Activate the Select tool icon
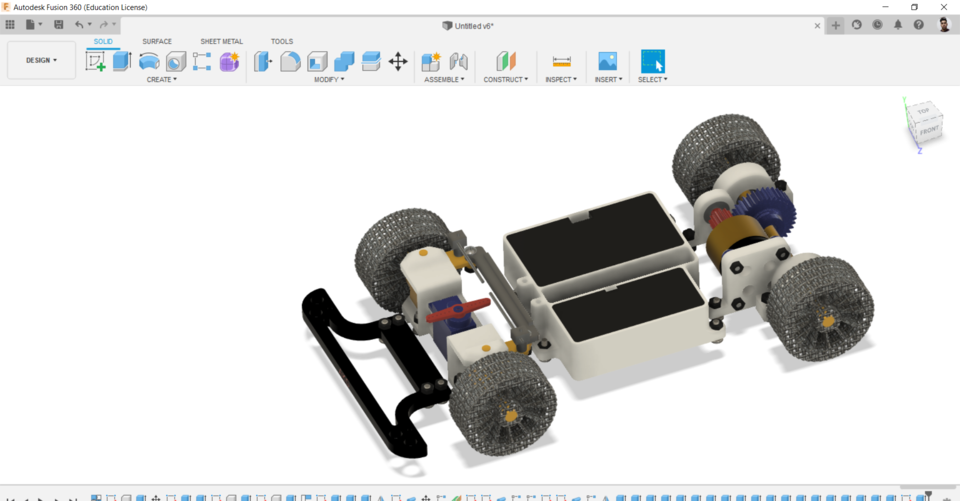Viewport: 960px width, 501px height. [x=653, y=61]
